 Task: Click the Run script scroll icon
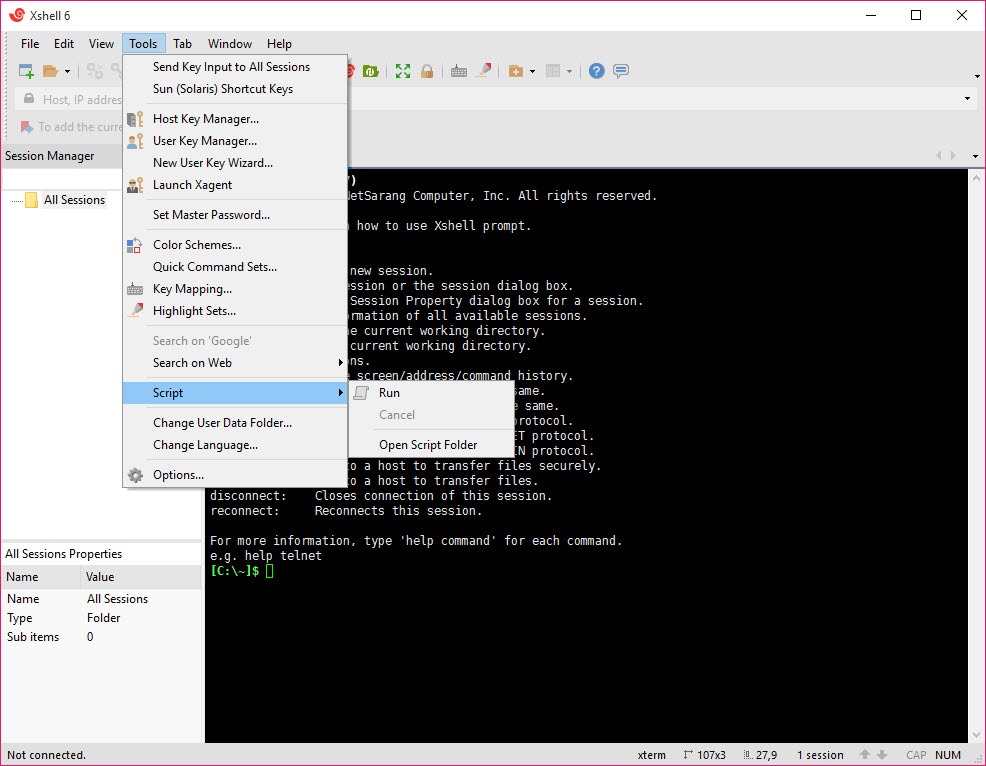pyautogui.click(x=361, y=393)
